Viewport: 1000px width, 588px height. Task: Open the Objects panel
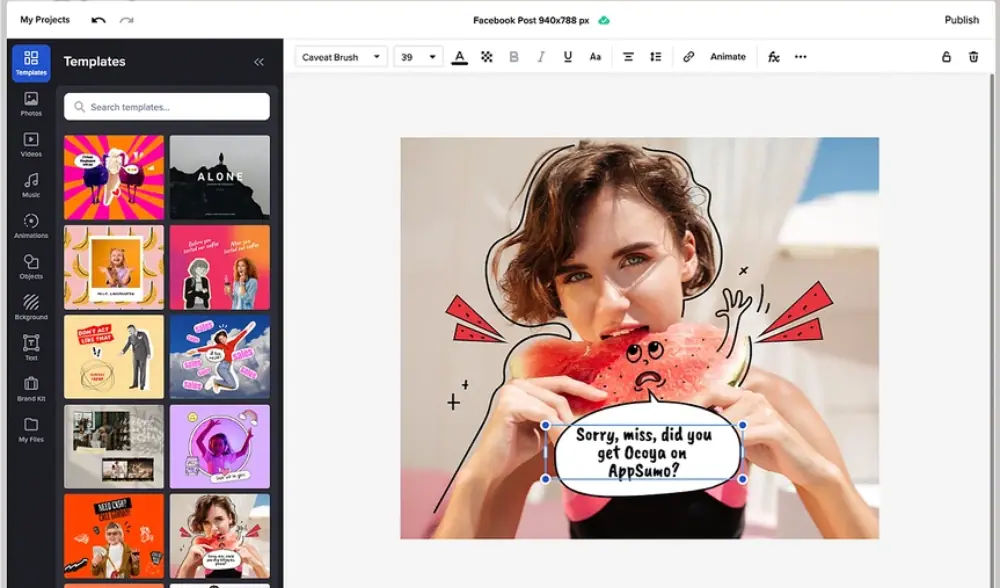31,266
